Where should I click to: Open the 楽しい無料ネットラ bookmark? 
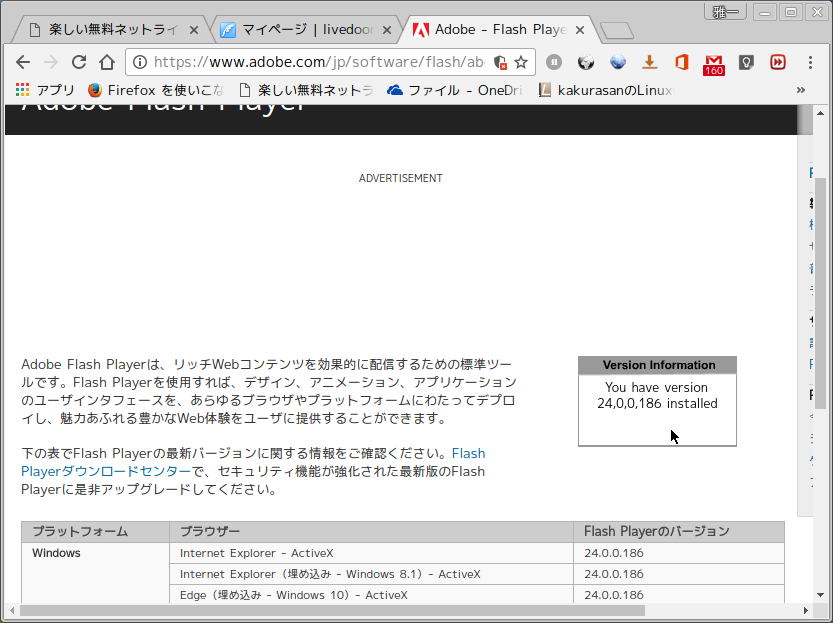307,90
